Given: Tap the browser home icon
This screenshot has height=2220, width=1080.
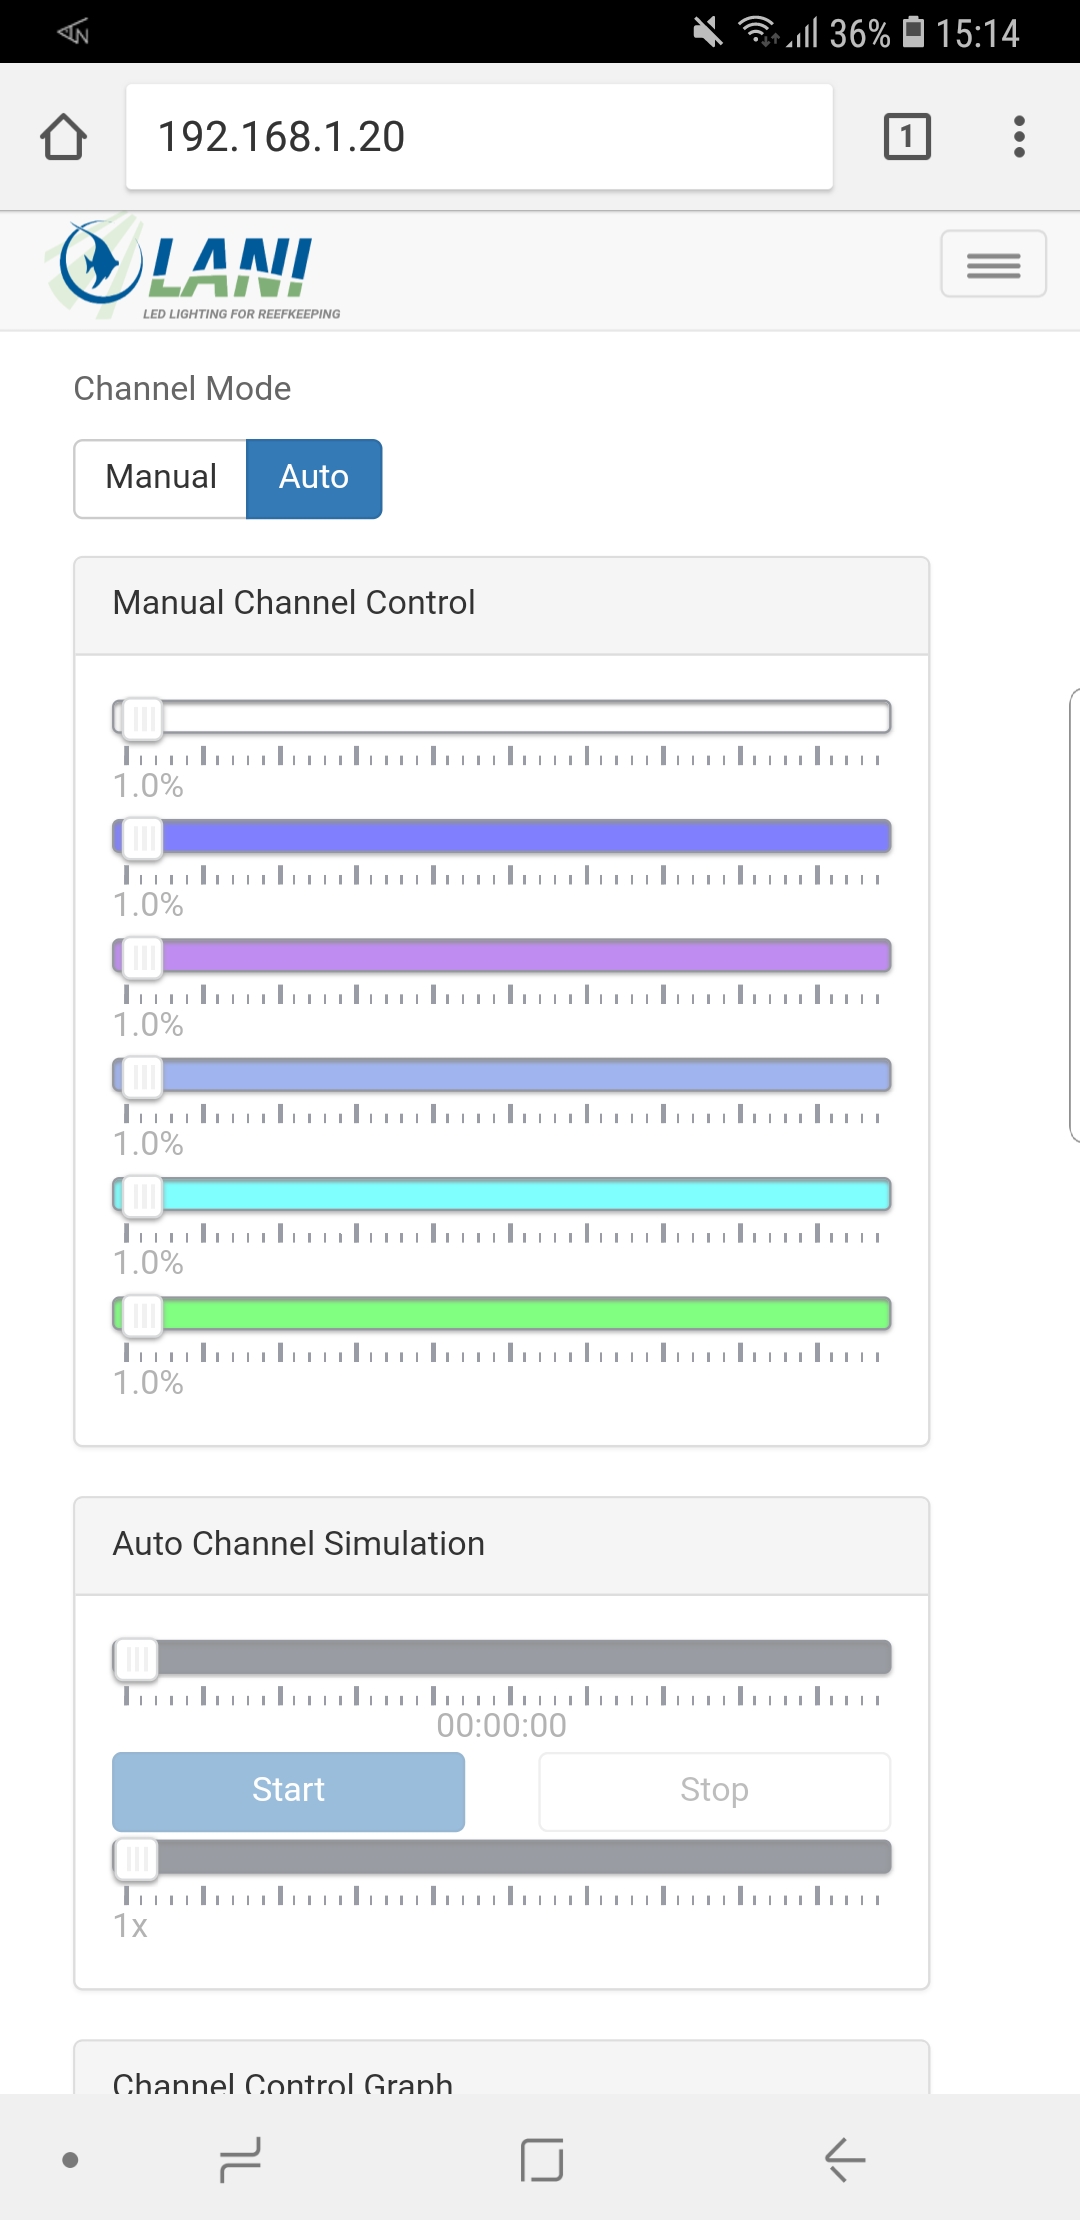Looking at the screenshot, I should pos(64,137).
